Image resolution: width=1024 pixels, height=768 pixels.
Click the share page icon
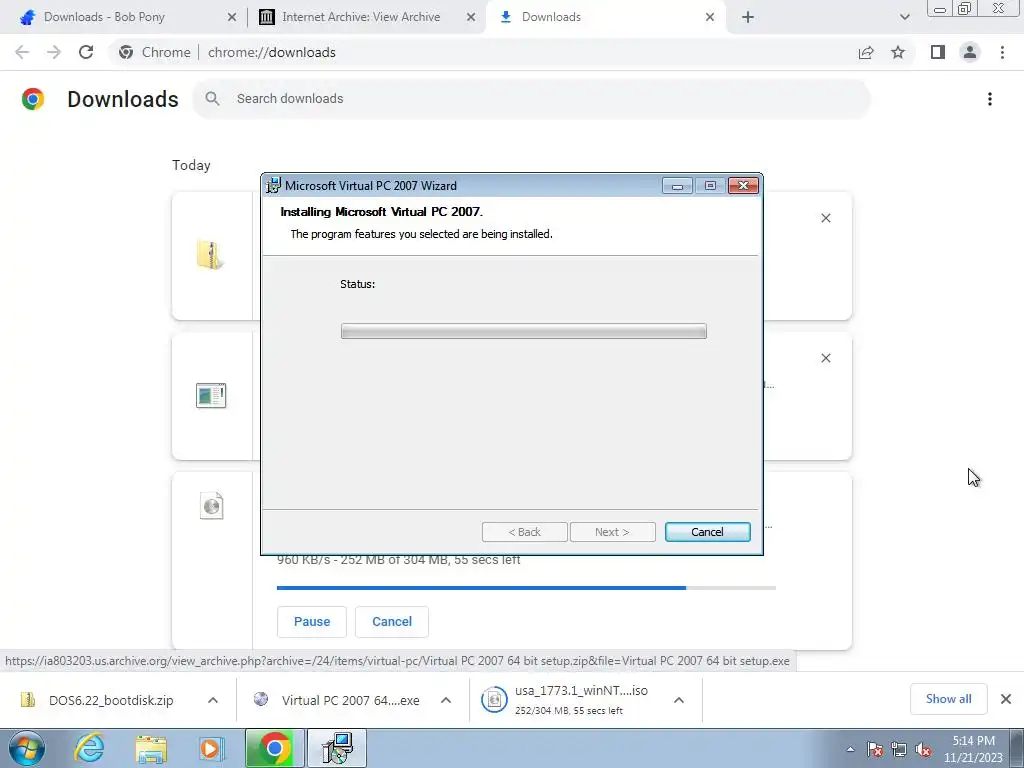point(866,52)
